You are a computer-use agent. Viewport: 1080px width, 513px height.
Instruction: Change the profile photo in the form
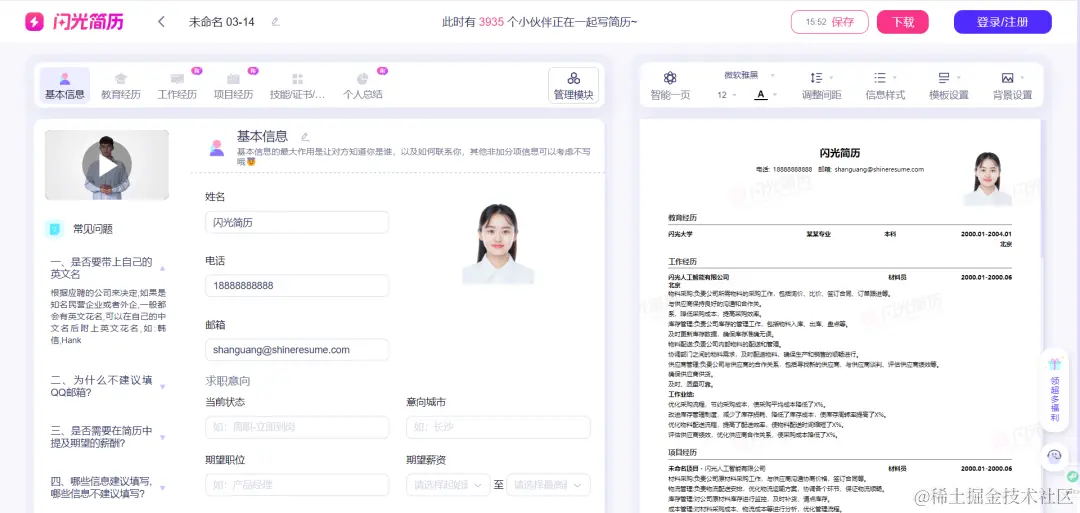498,244
